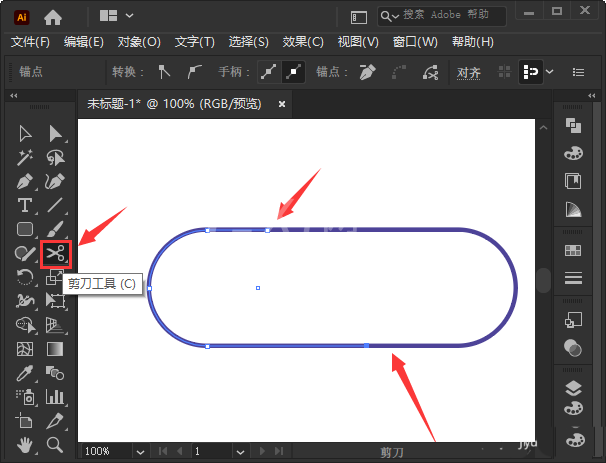The image size is (606, 463).
Task: Open the 编辑(E) menu
Action: coord(83,42)
